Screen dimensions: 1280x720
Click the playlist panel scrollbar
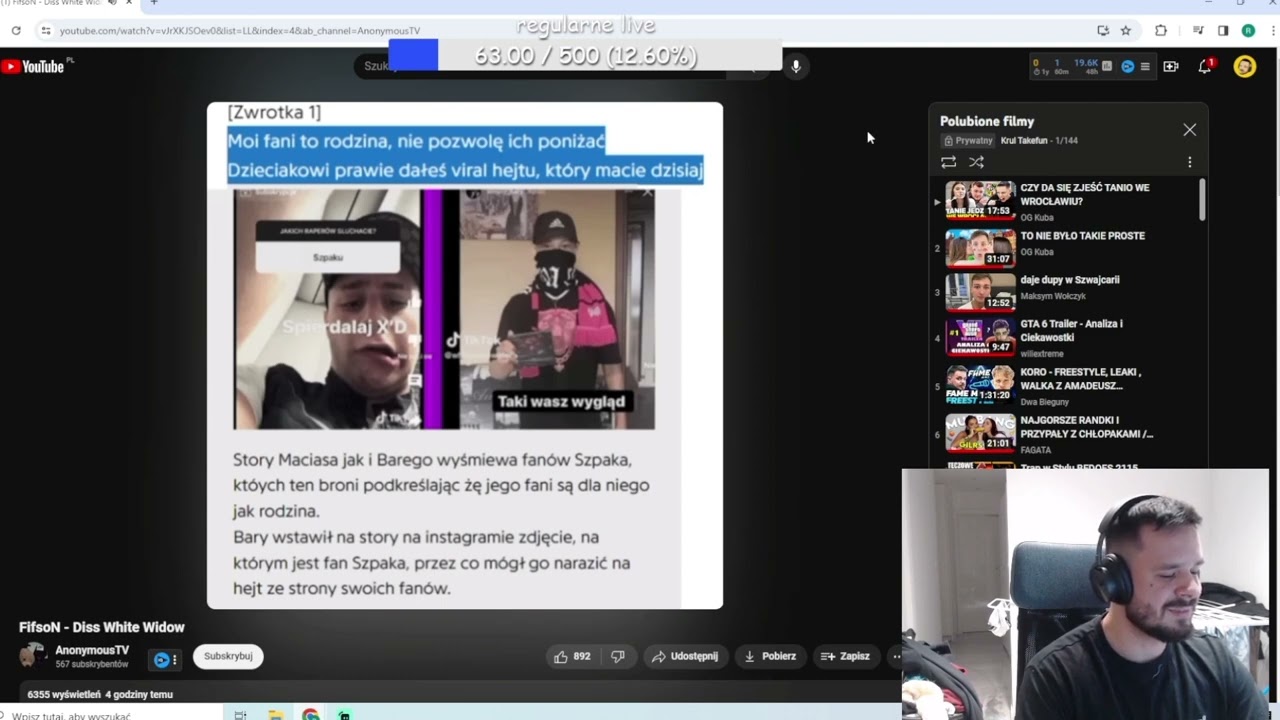pyautogui.click(x=1202, y=200)
